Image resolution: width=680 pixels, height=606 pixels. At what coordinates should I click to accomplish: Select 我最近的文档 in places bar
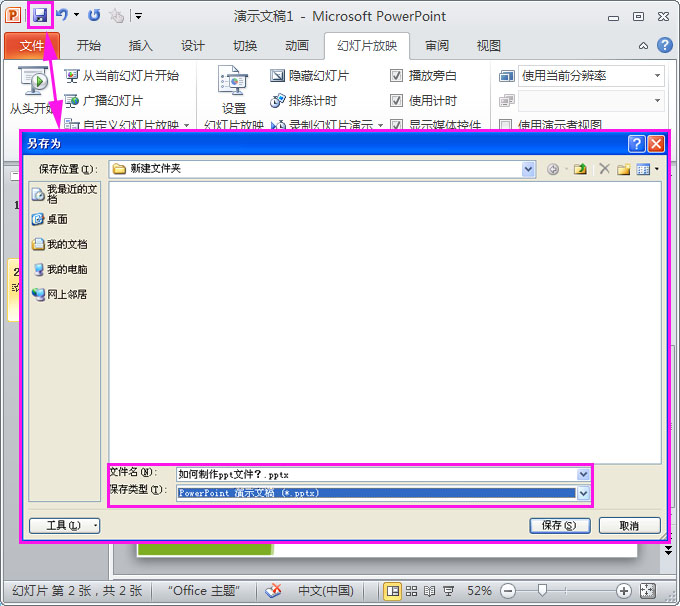tap(65, 194)
